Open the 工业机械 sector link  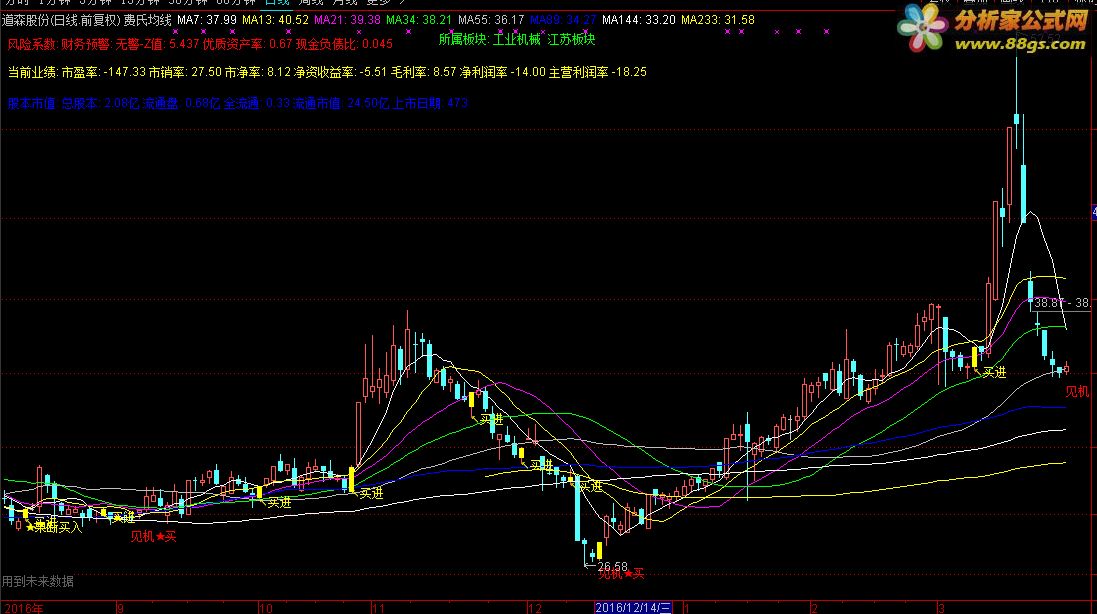(516, 40)
